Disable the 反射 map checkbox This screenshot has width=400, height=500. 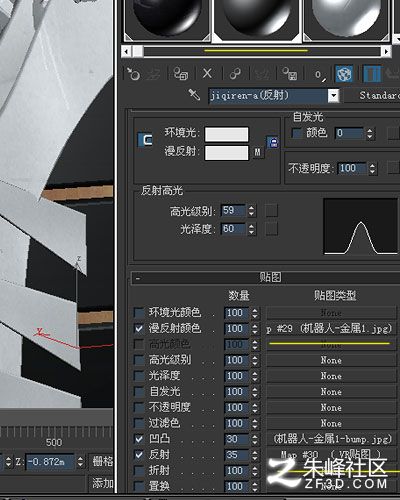pos(139,454)
